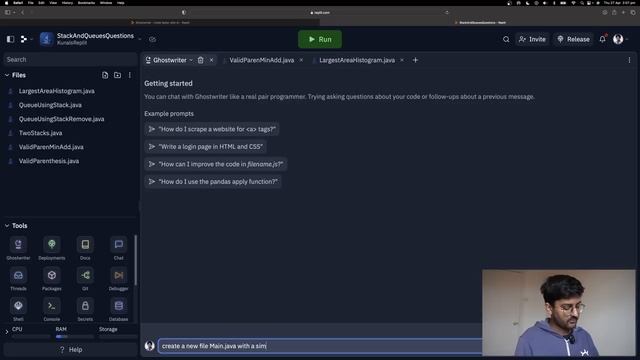Use the improve code in filename.js prompt
640x360 pixels.
click(x=216, y=164)
